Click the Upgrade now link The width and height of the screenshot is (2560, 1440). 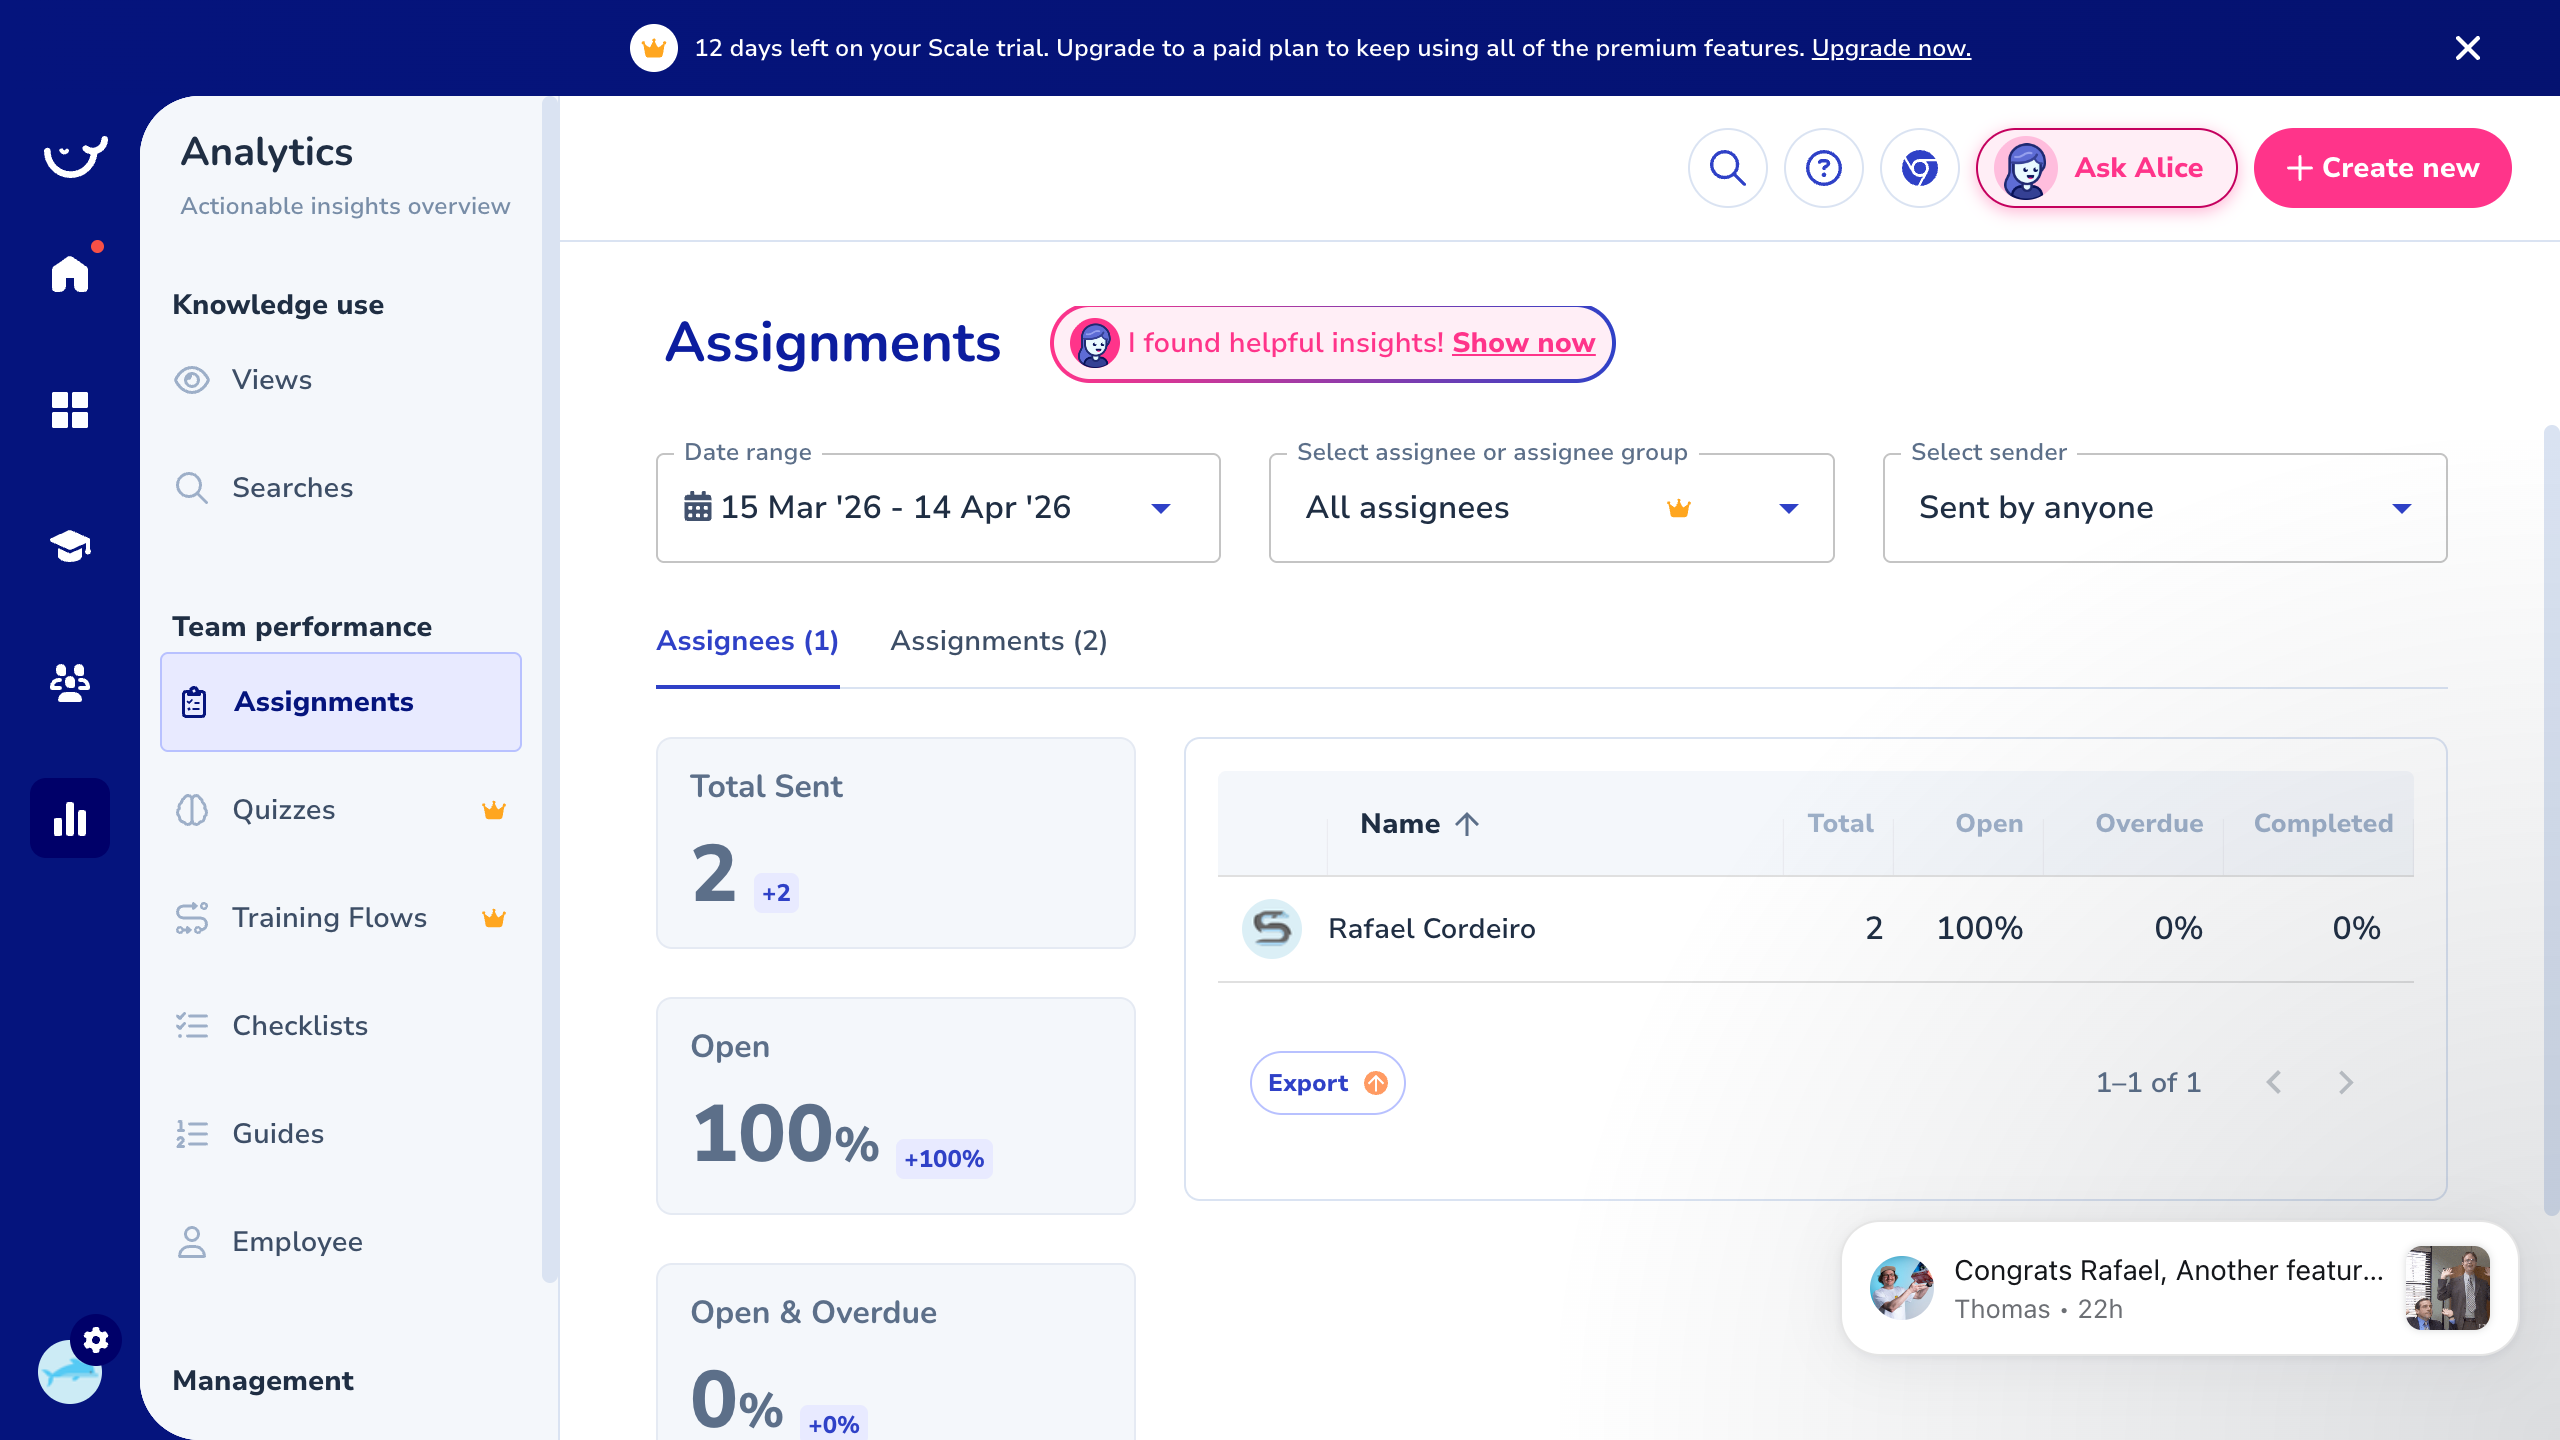pos(1890,47)
